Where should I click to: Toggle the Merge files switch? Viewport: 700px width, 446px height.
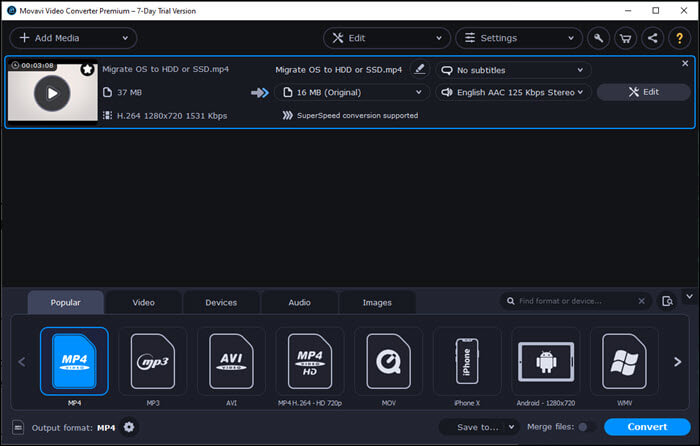585,427
